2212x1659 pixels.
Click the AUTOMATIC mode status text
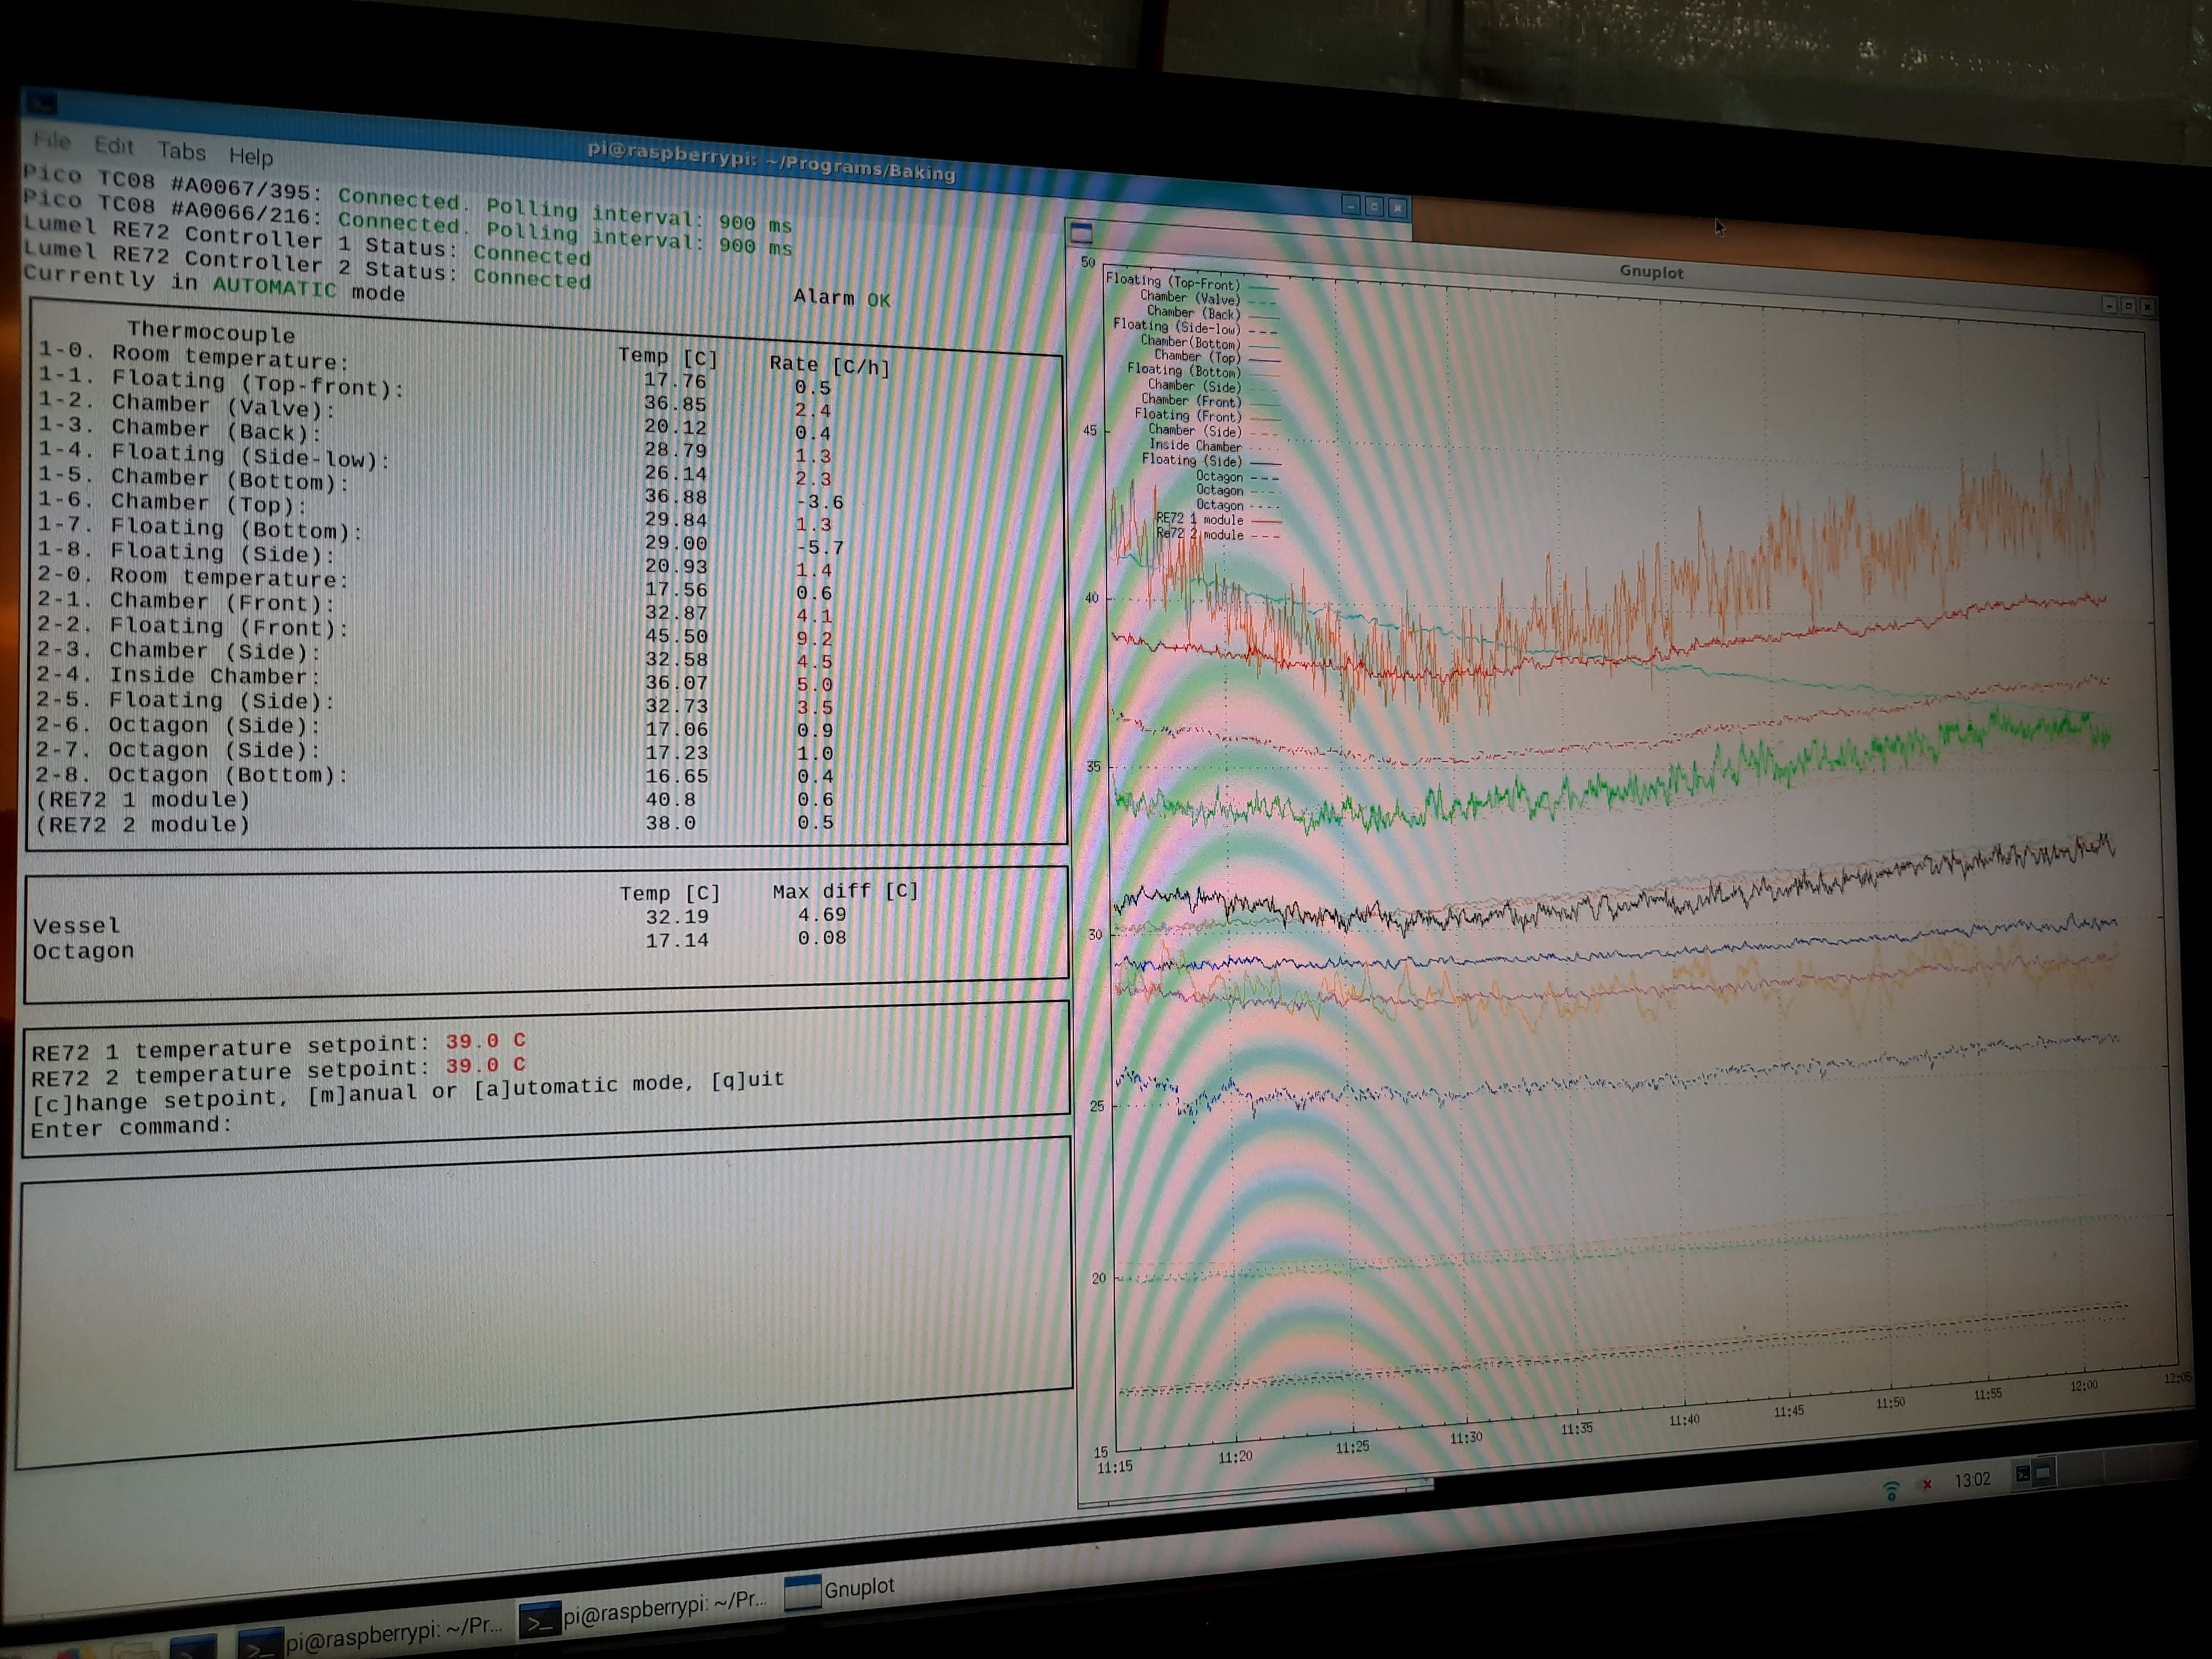pyautogui.click(x=274, y=287)
